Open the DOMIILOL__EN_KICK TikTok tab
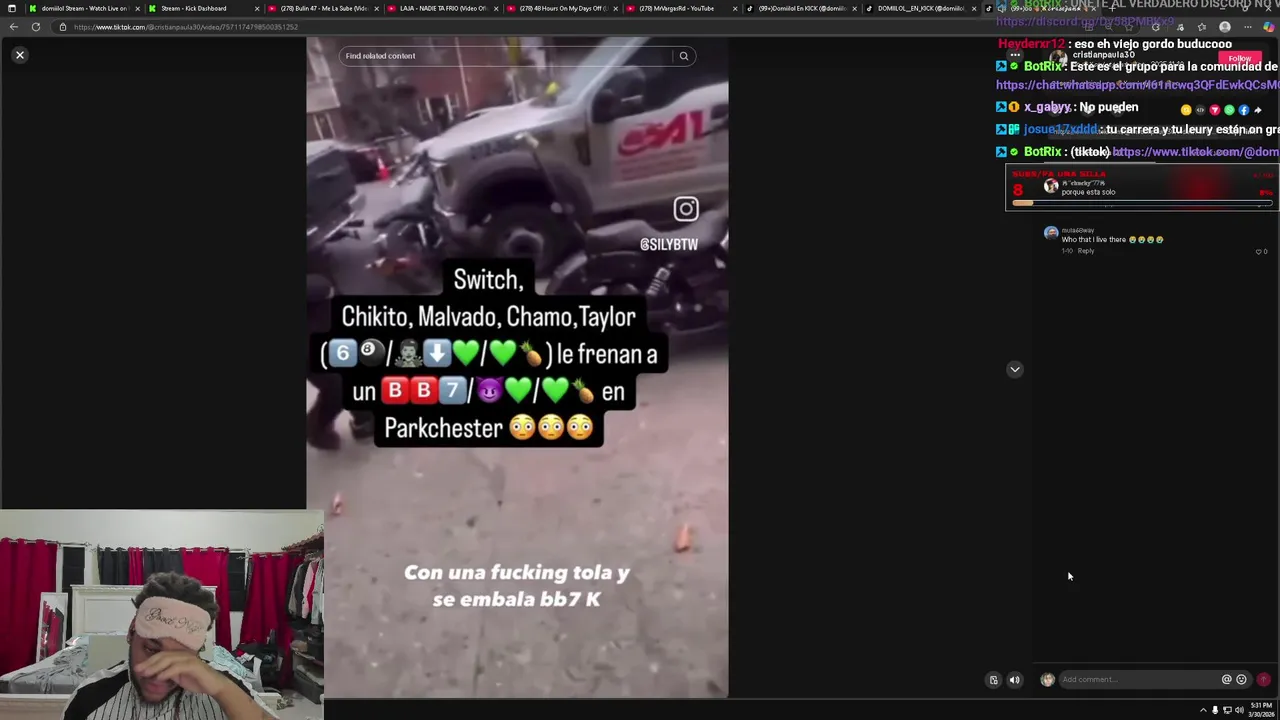The width and height of the screenshot is (1280, 720). pyautogui.click(x=920, y=8)
